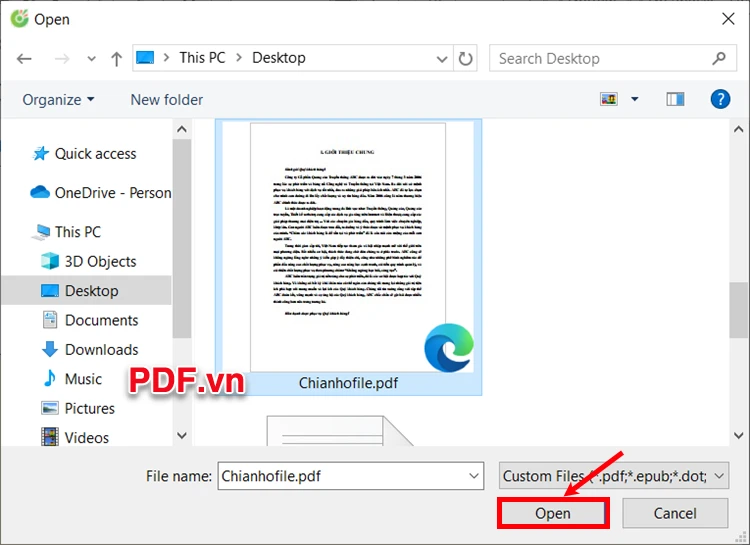Click the Music note icon
The width and height of the screenshot is (750, 545).
49,378
